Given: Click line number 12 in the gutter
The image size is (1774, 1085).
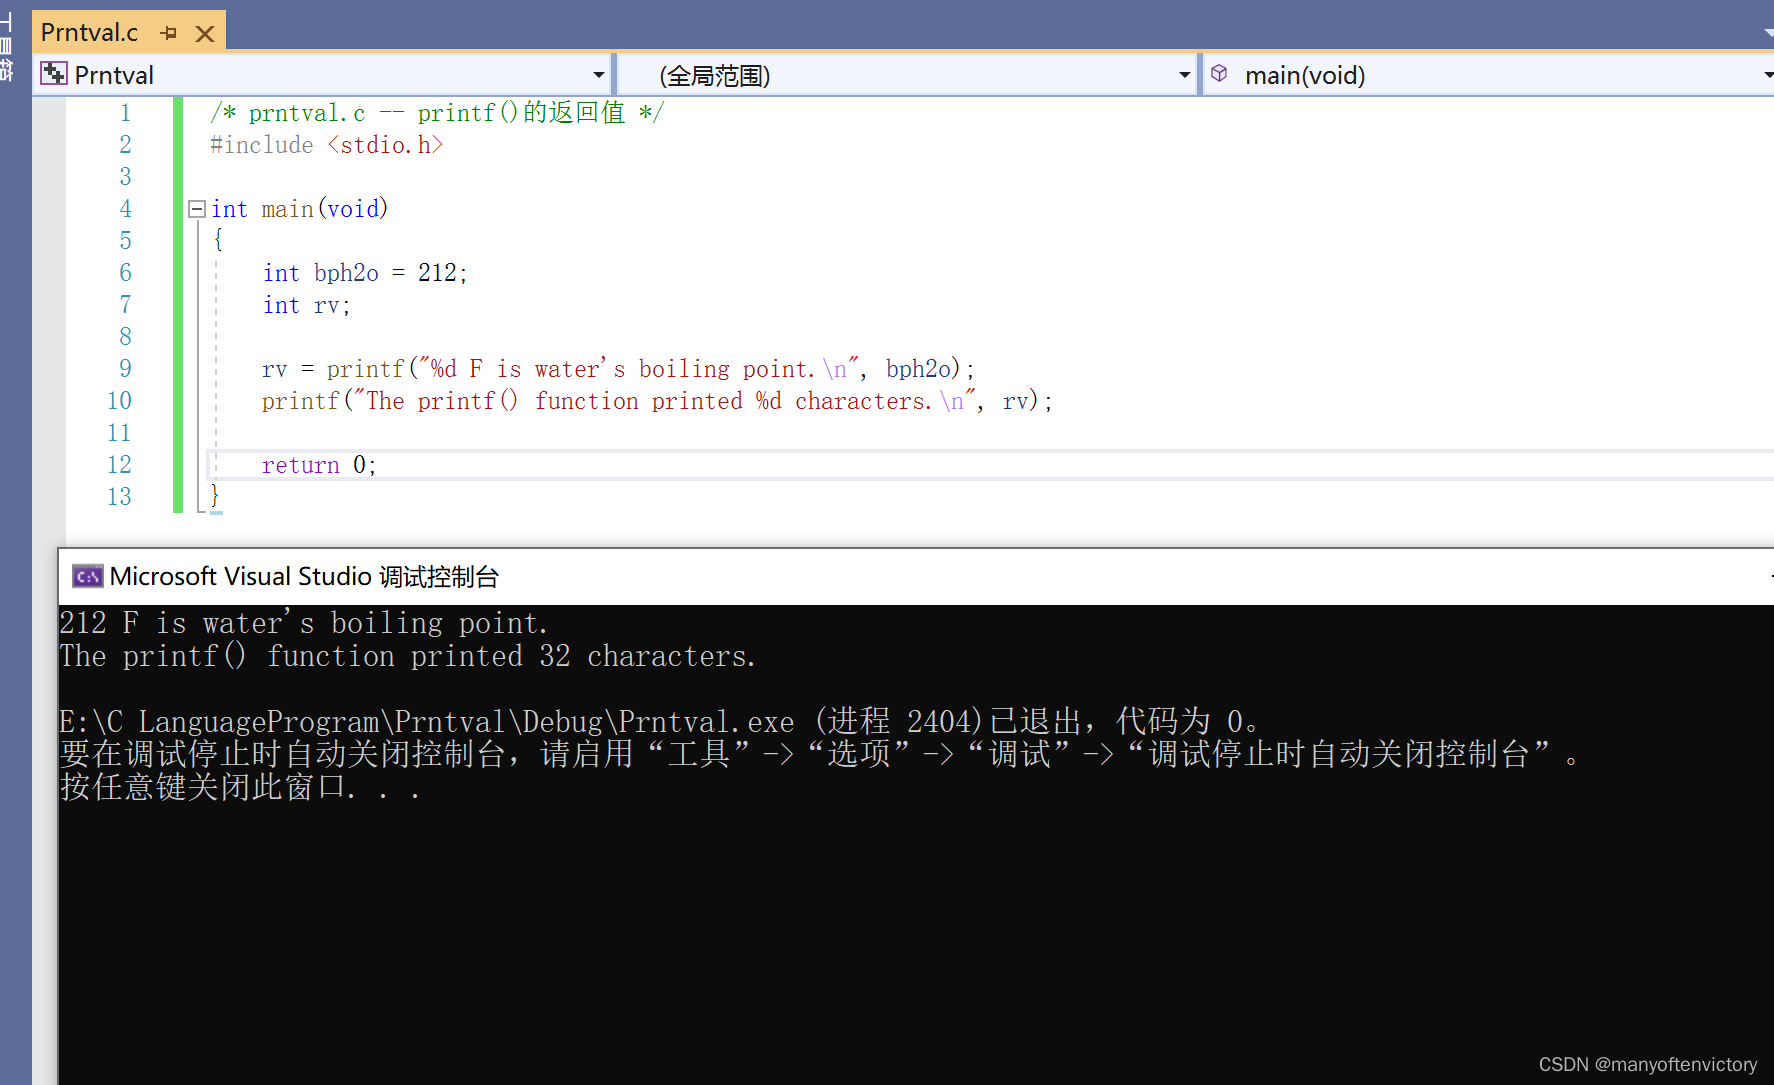Looking at the screenshot, I should tap(119, 464).
